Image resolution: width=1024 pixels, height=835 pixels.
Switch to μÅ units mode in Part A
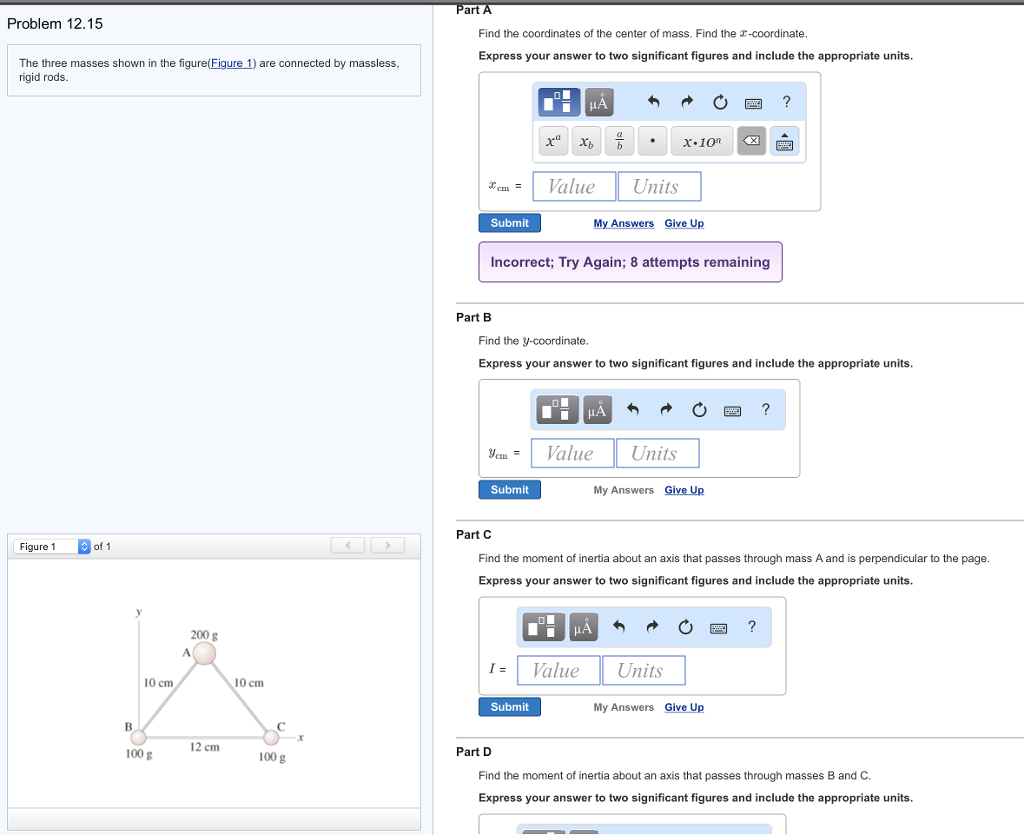point(597,101)
